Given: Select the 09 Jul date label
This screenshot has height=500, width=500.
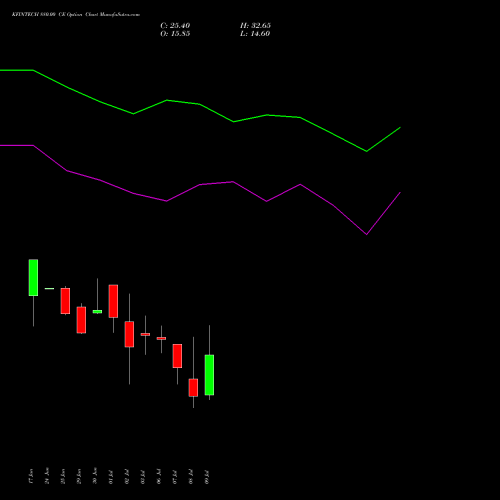Looking at the screenshot, I should (207, 477).
